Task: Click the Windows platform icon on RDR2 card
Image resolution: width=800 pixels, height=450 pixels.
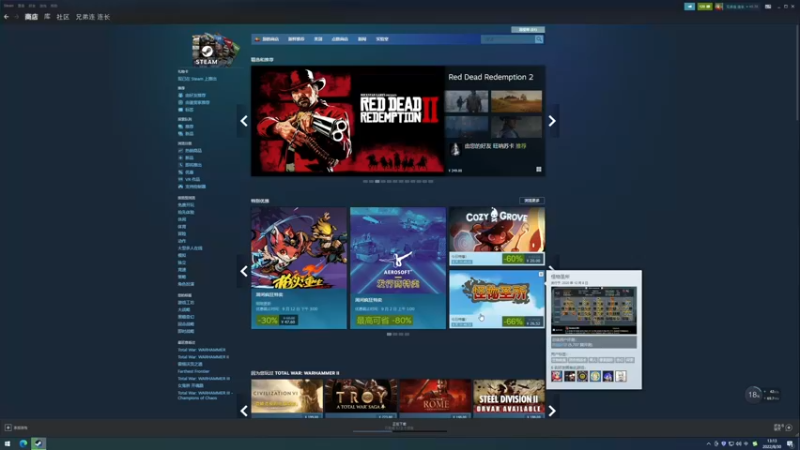Action: [x=539, y=169]
